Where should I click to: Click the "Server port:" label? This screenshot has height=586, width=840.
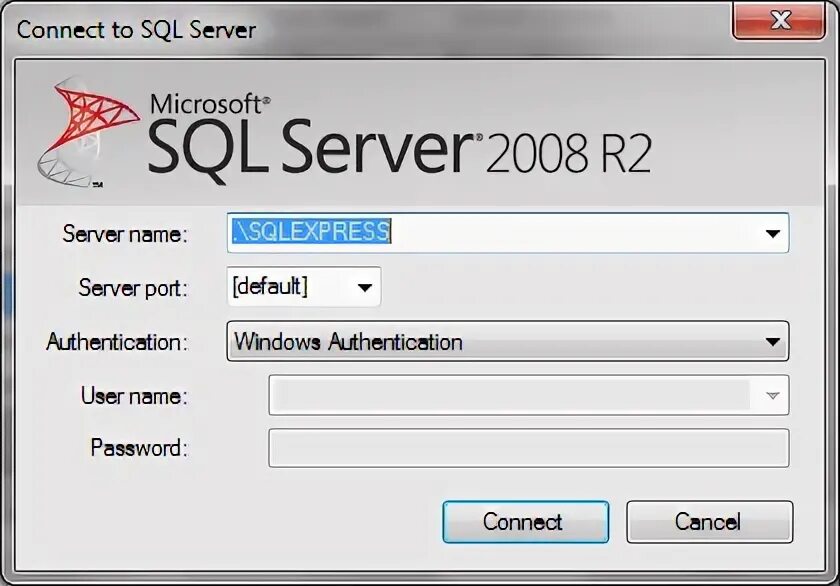(133, 288)
